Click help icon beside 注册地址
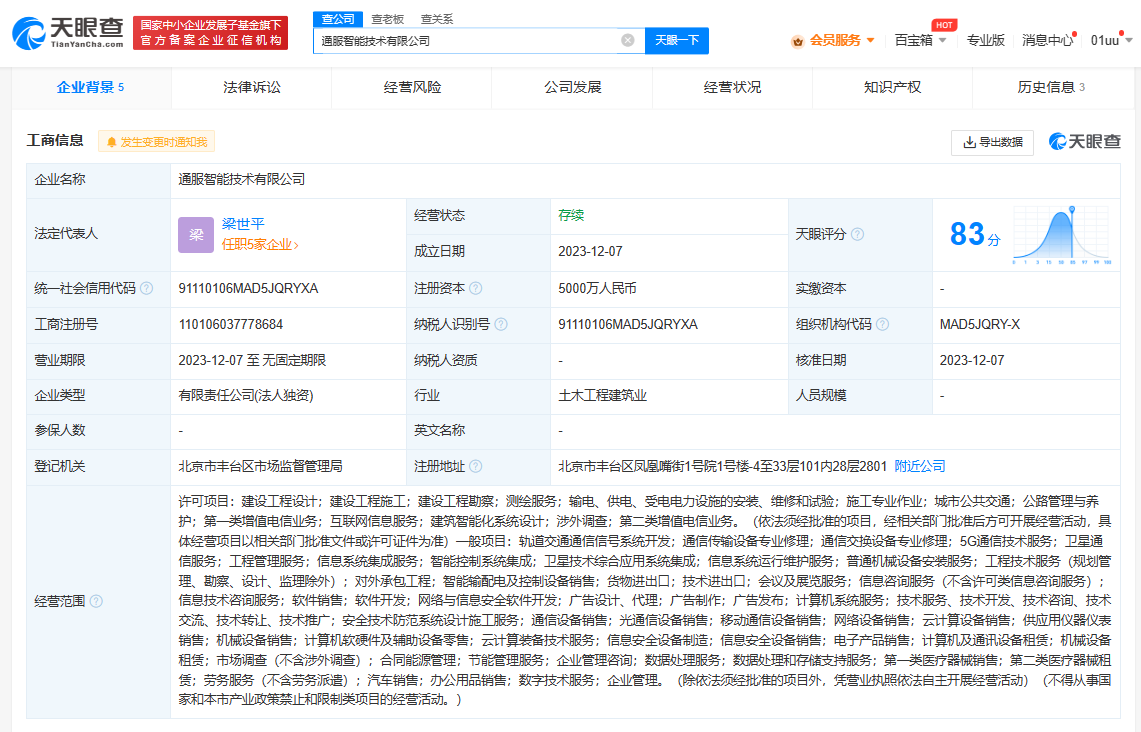Viewport: 1141px width, 732px height. [476, 467]
